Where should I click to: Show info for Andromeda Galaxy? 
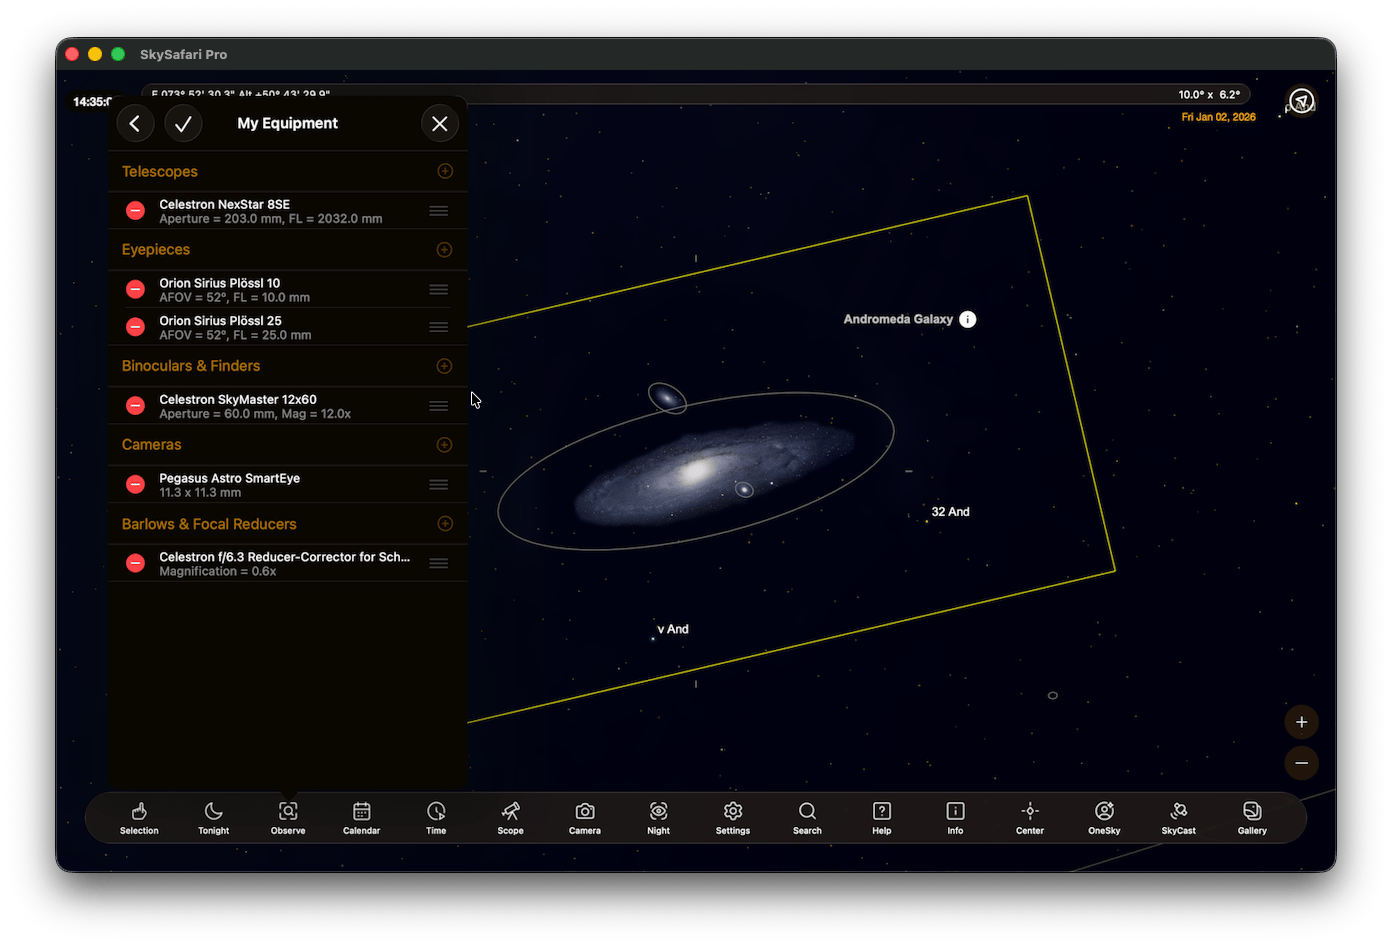click(968, 319)
